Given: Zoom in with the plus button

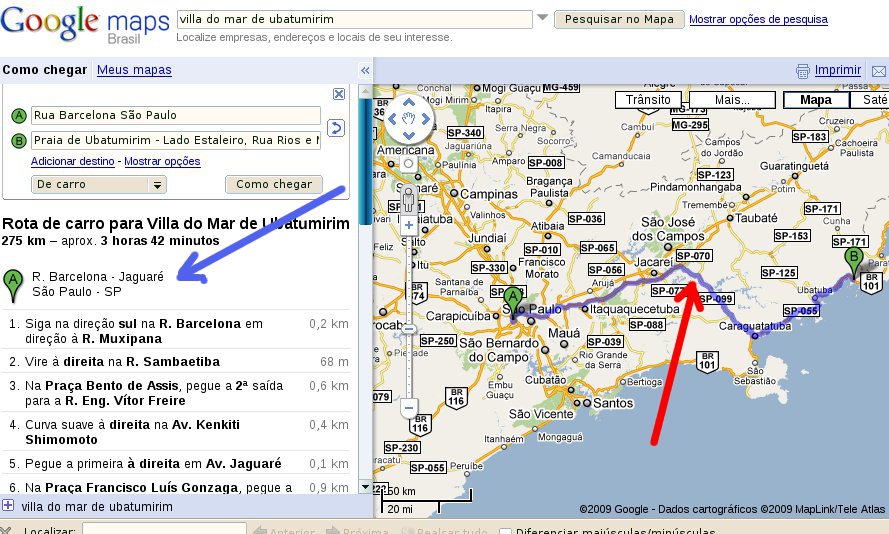Looking at the screenshot, I should coord(408,226).
